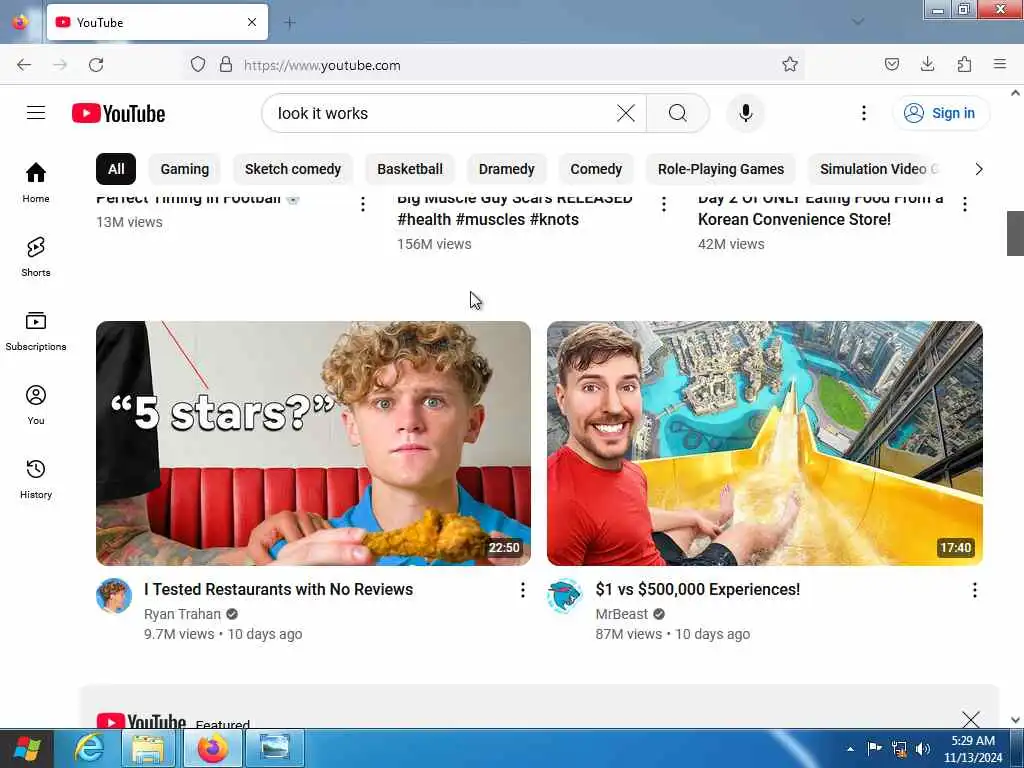Screen dimensions: 1024x768
Task: Select the Sketch comedy filter chip
Action: pyautogui.click(x=293, y=169)
